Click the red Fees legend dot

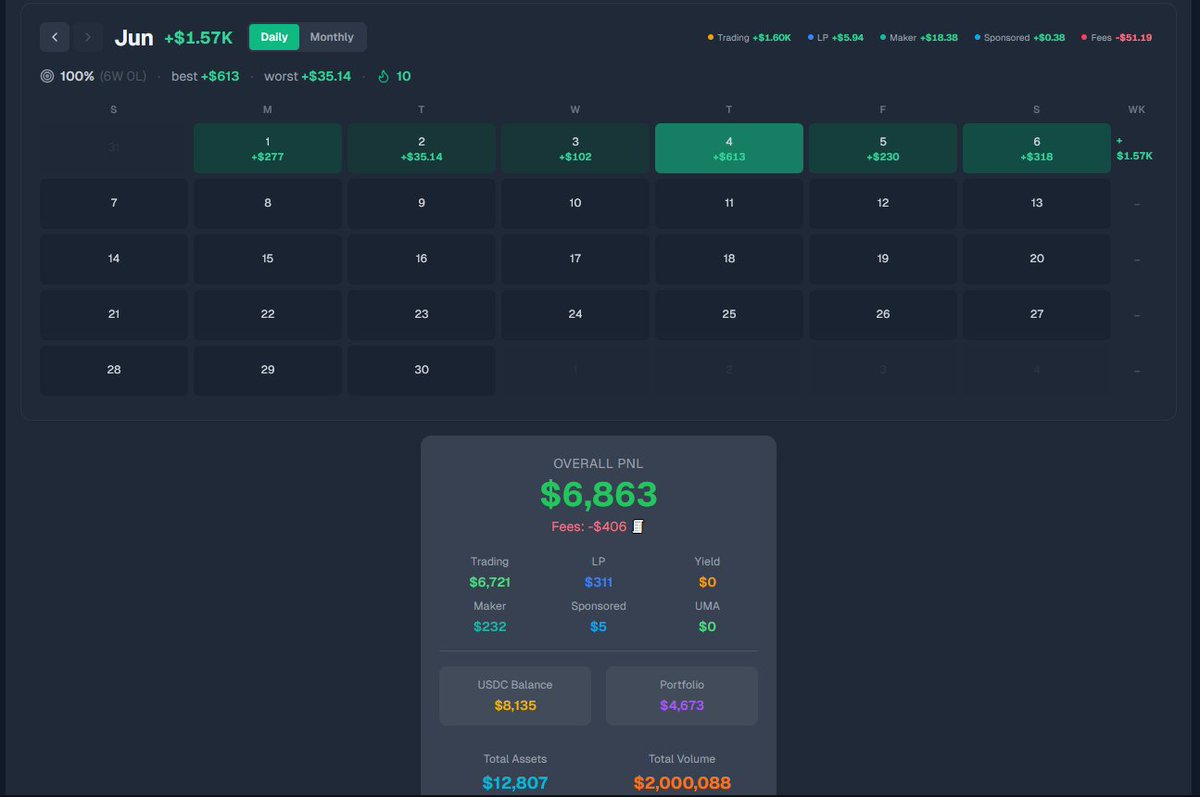coord(1084,38)
